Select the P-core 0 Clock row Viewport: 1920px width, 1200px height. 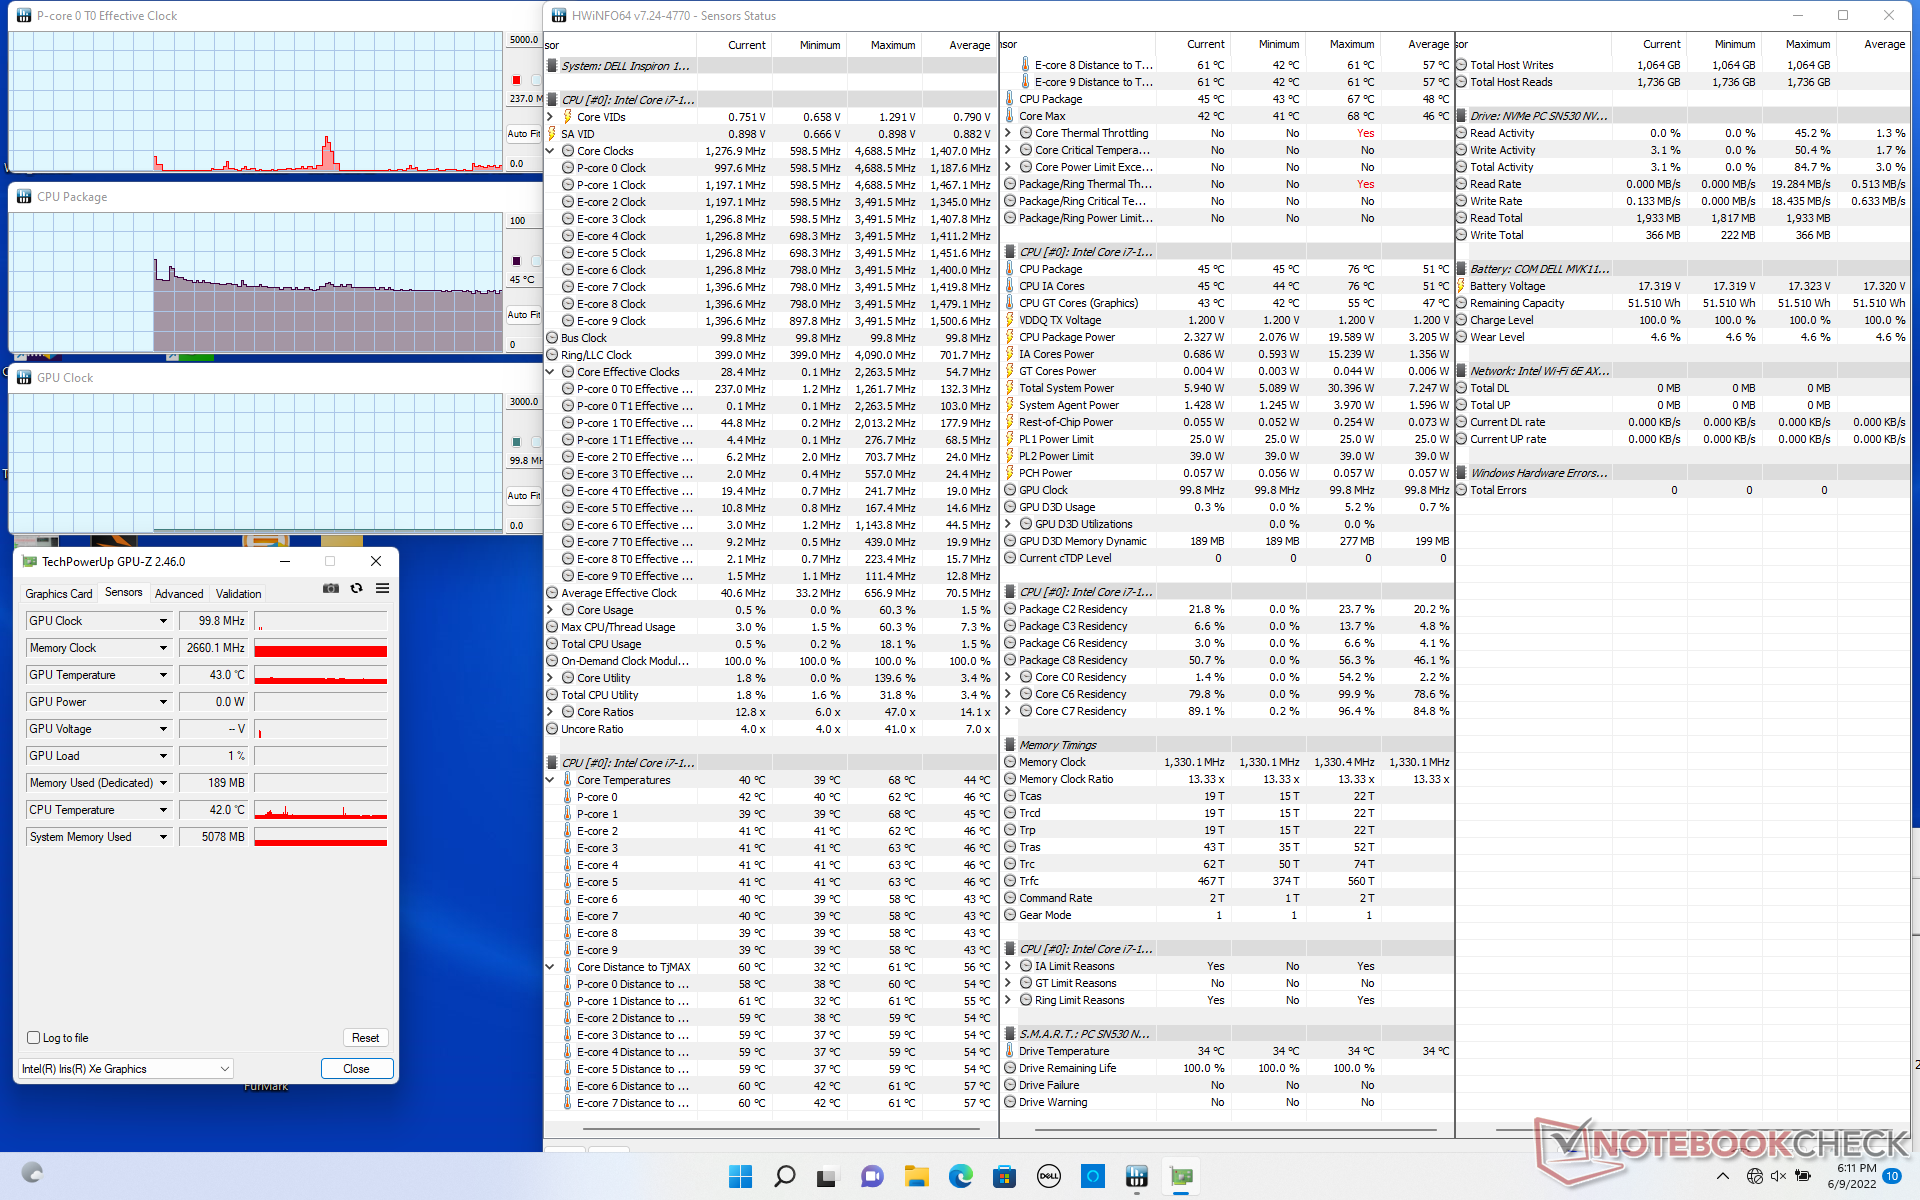(x=769, y=168)
